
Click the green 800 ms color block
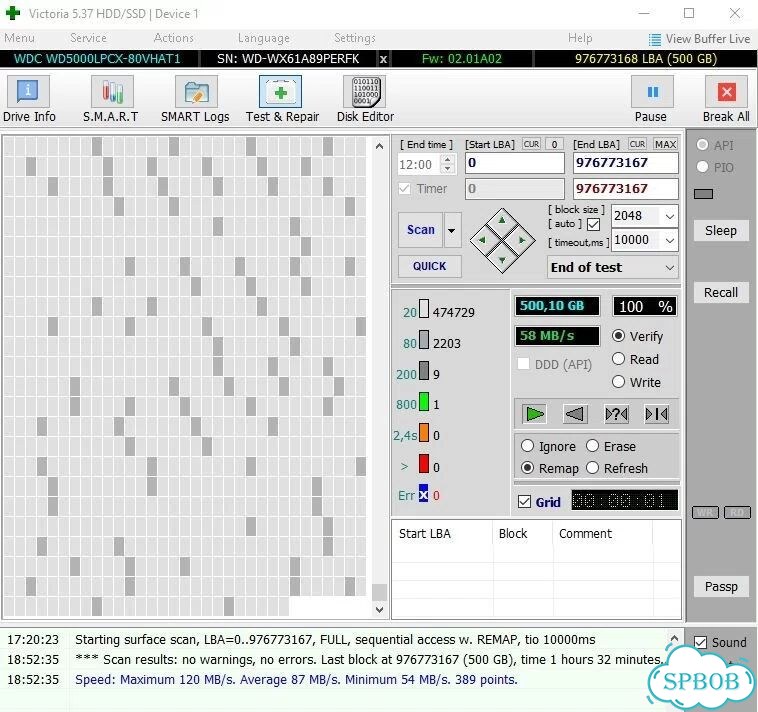point(423,402)
